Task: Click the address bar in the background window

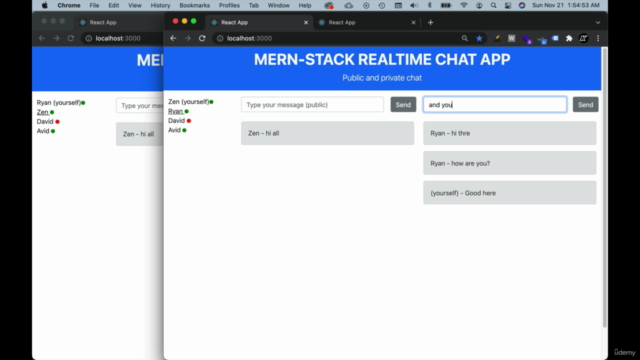Action: coord(122,38)
